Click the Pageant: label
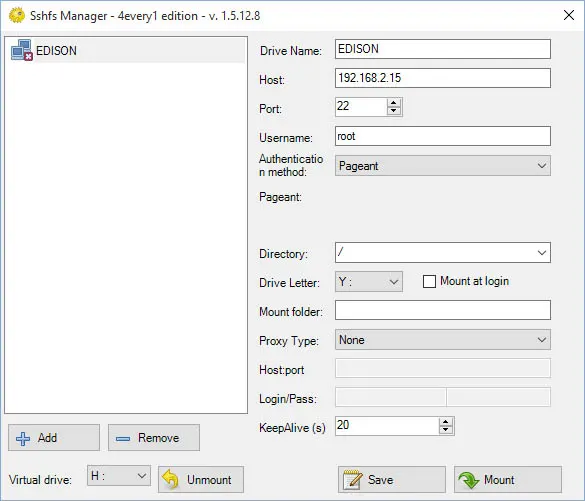585x501 pixels. [x=280, y=197]
